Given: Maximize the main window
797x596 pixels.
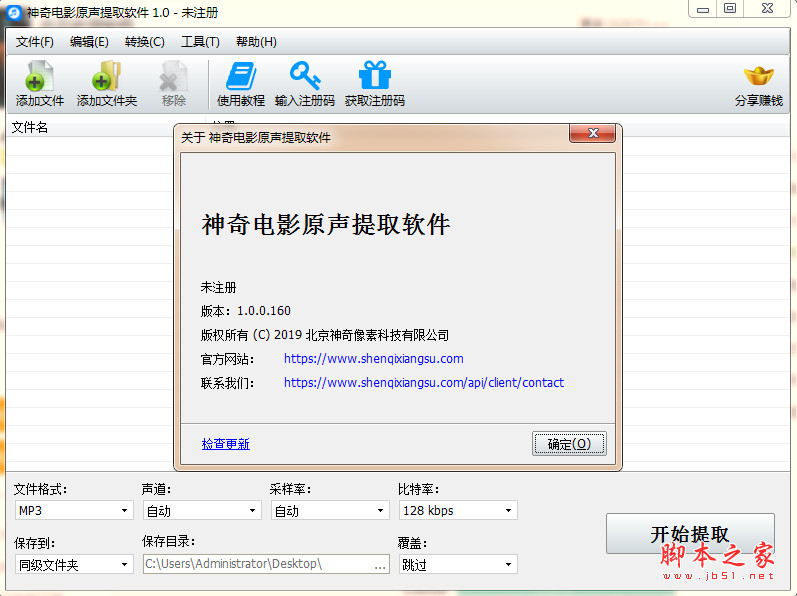Looking at the screenshot, I should (730, 9).
